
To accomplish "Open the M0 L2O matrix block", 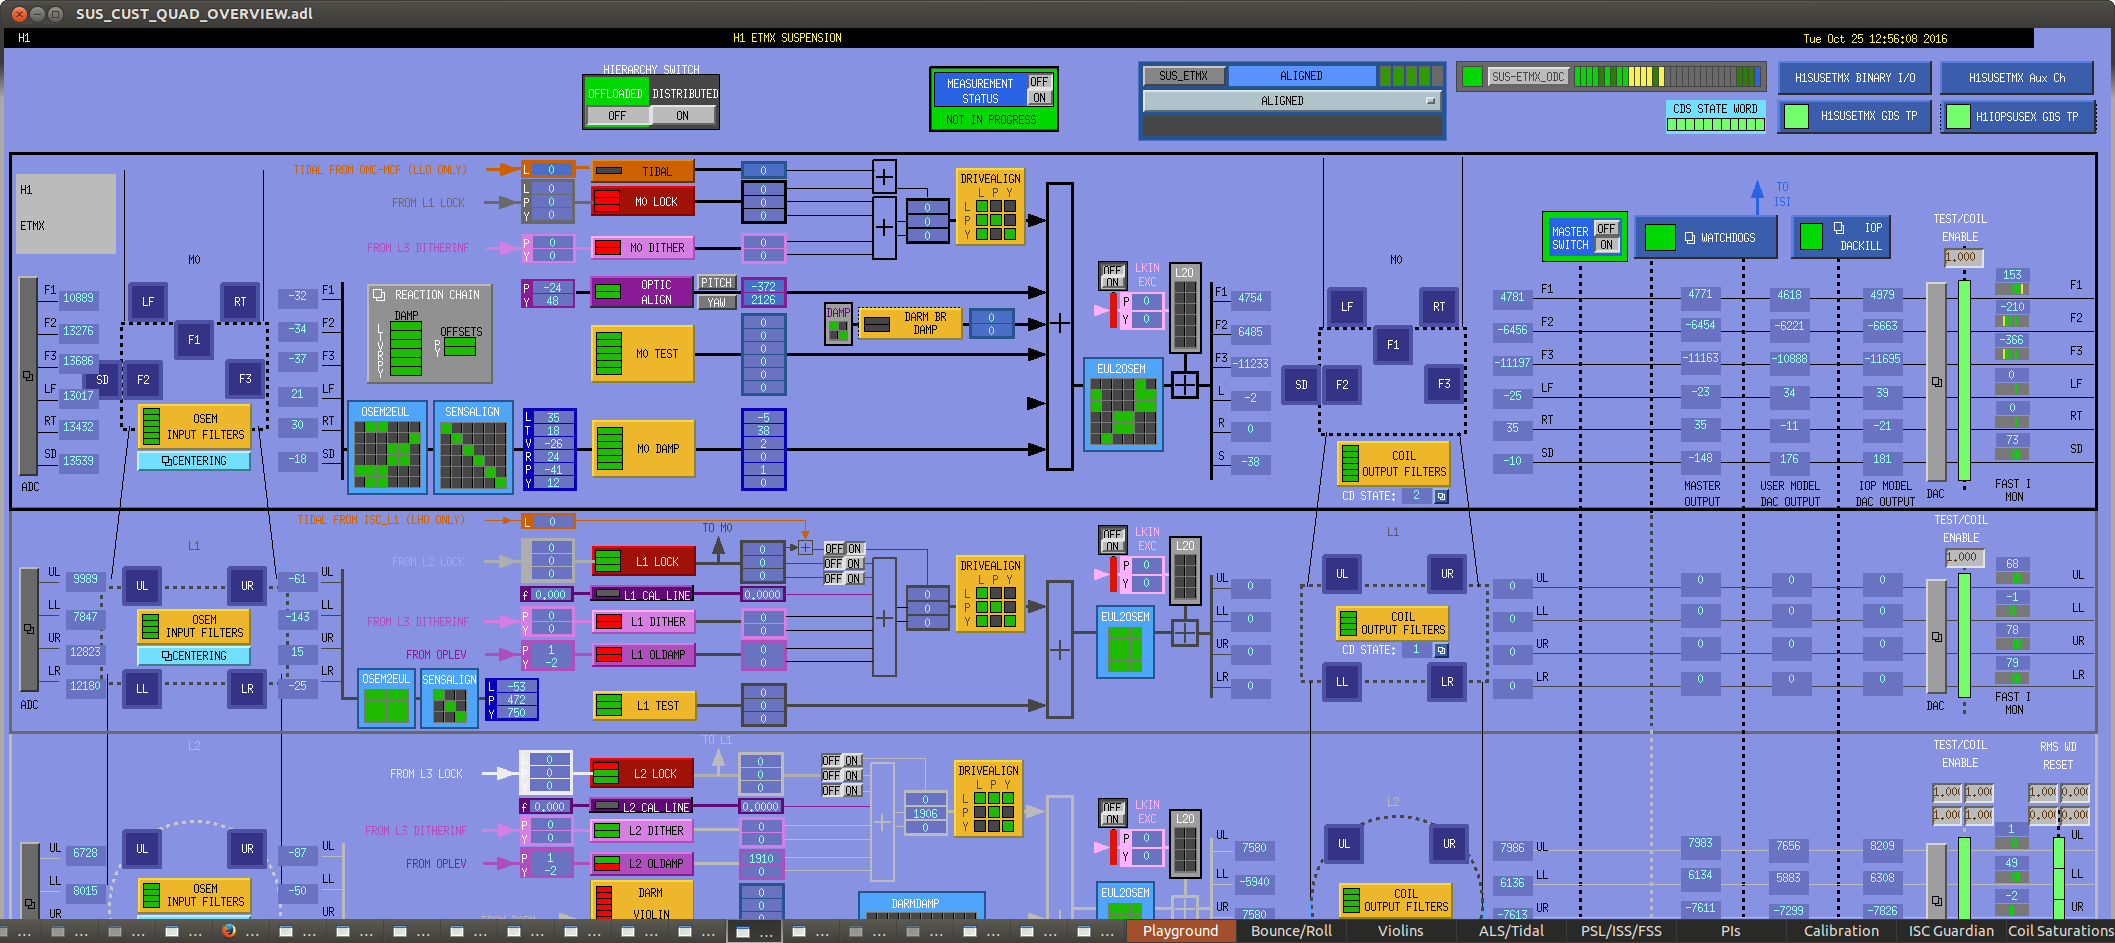I will 1184,308.
